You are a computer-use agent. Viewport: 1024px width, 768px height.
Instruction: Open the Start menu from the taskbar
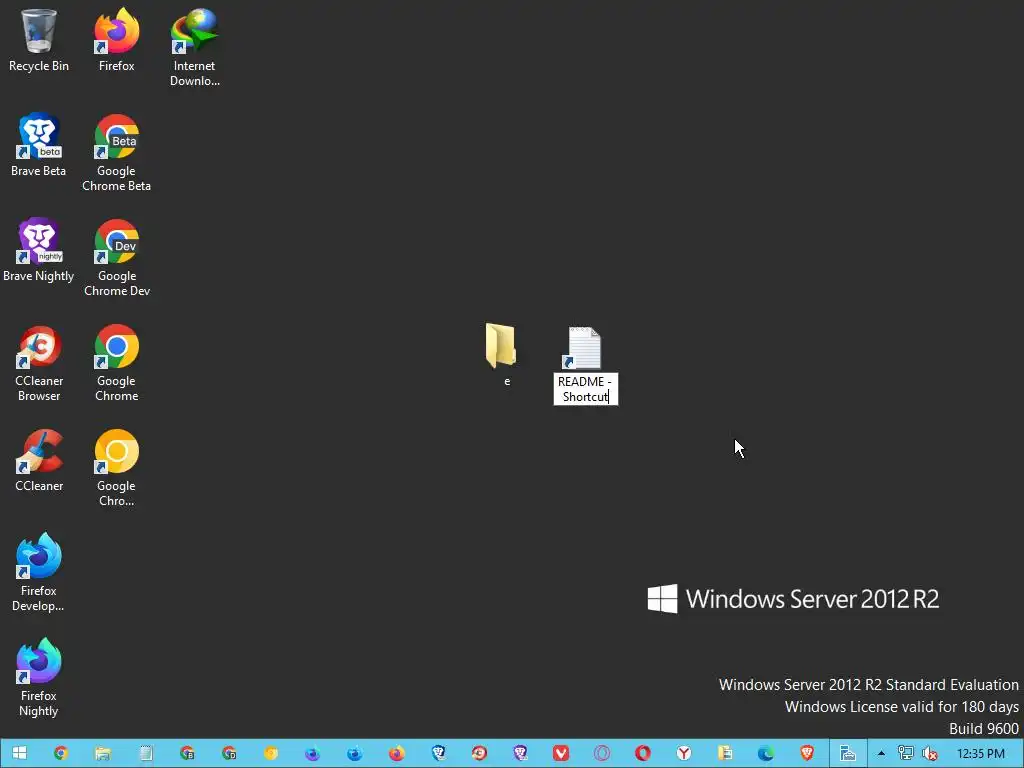pyautogui.click(x=19, y=754)
